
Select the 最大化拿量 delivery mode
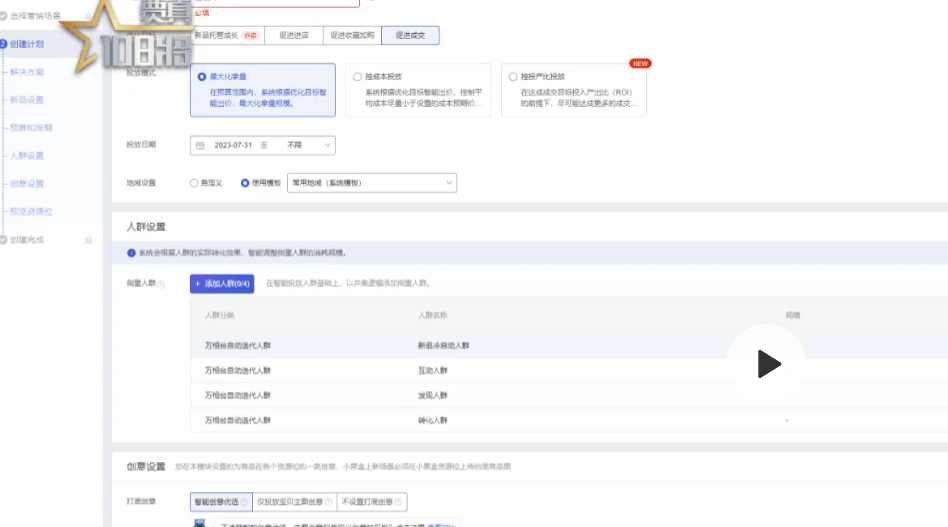(x=202, y=76)
